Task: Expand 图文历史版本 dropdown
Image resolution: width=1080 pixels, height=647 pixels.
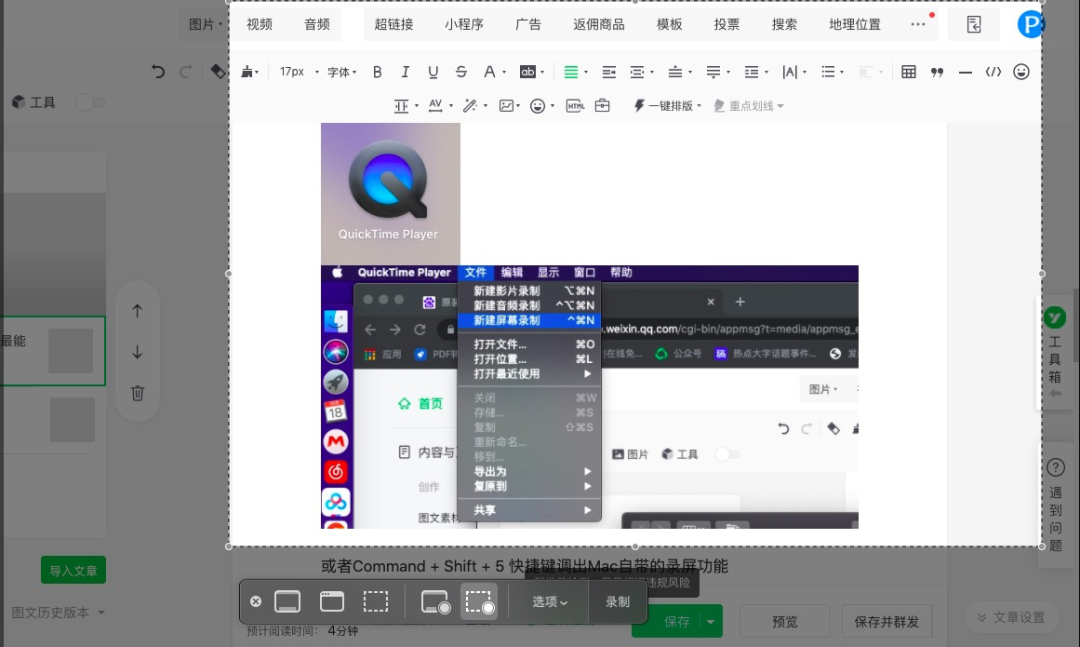Action: 58,612
